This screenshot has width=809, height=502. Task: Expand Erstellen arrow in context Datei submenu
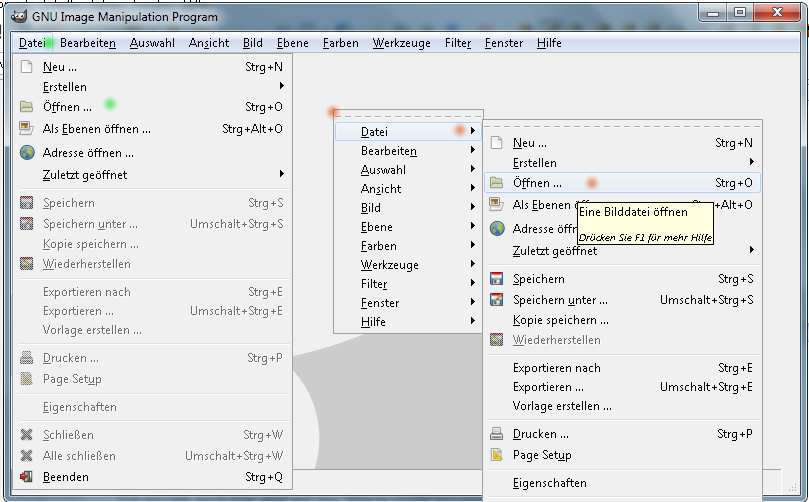(x=752, y=162)
